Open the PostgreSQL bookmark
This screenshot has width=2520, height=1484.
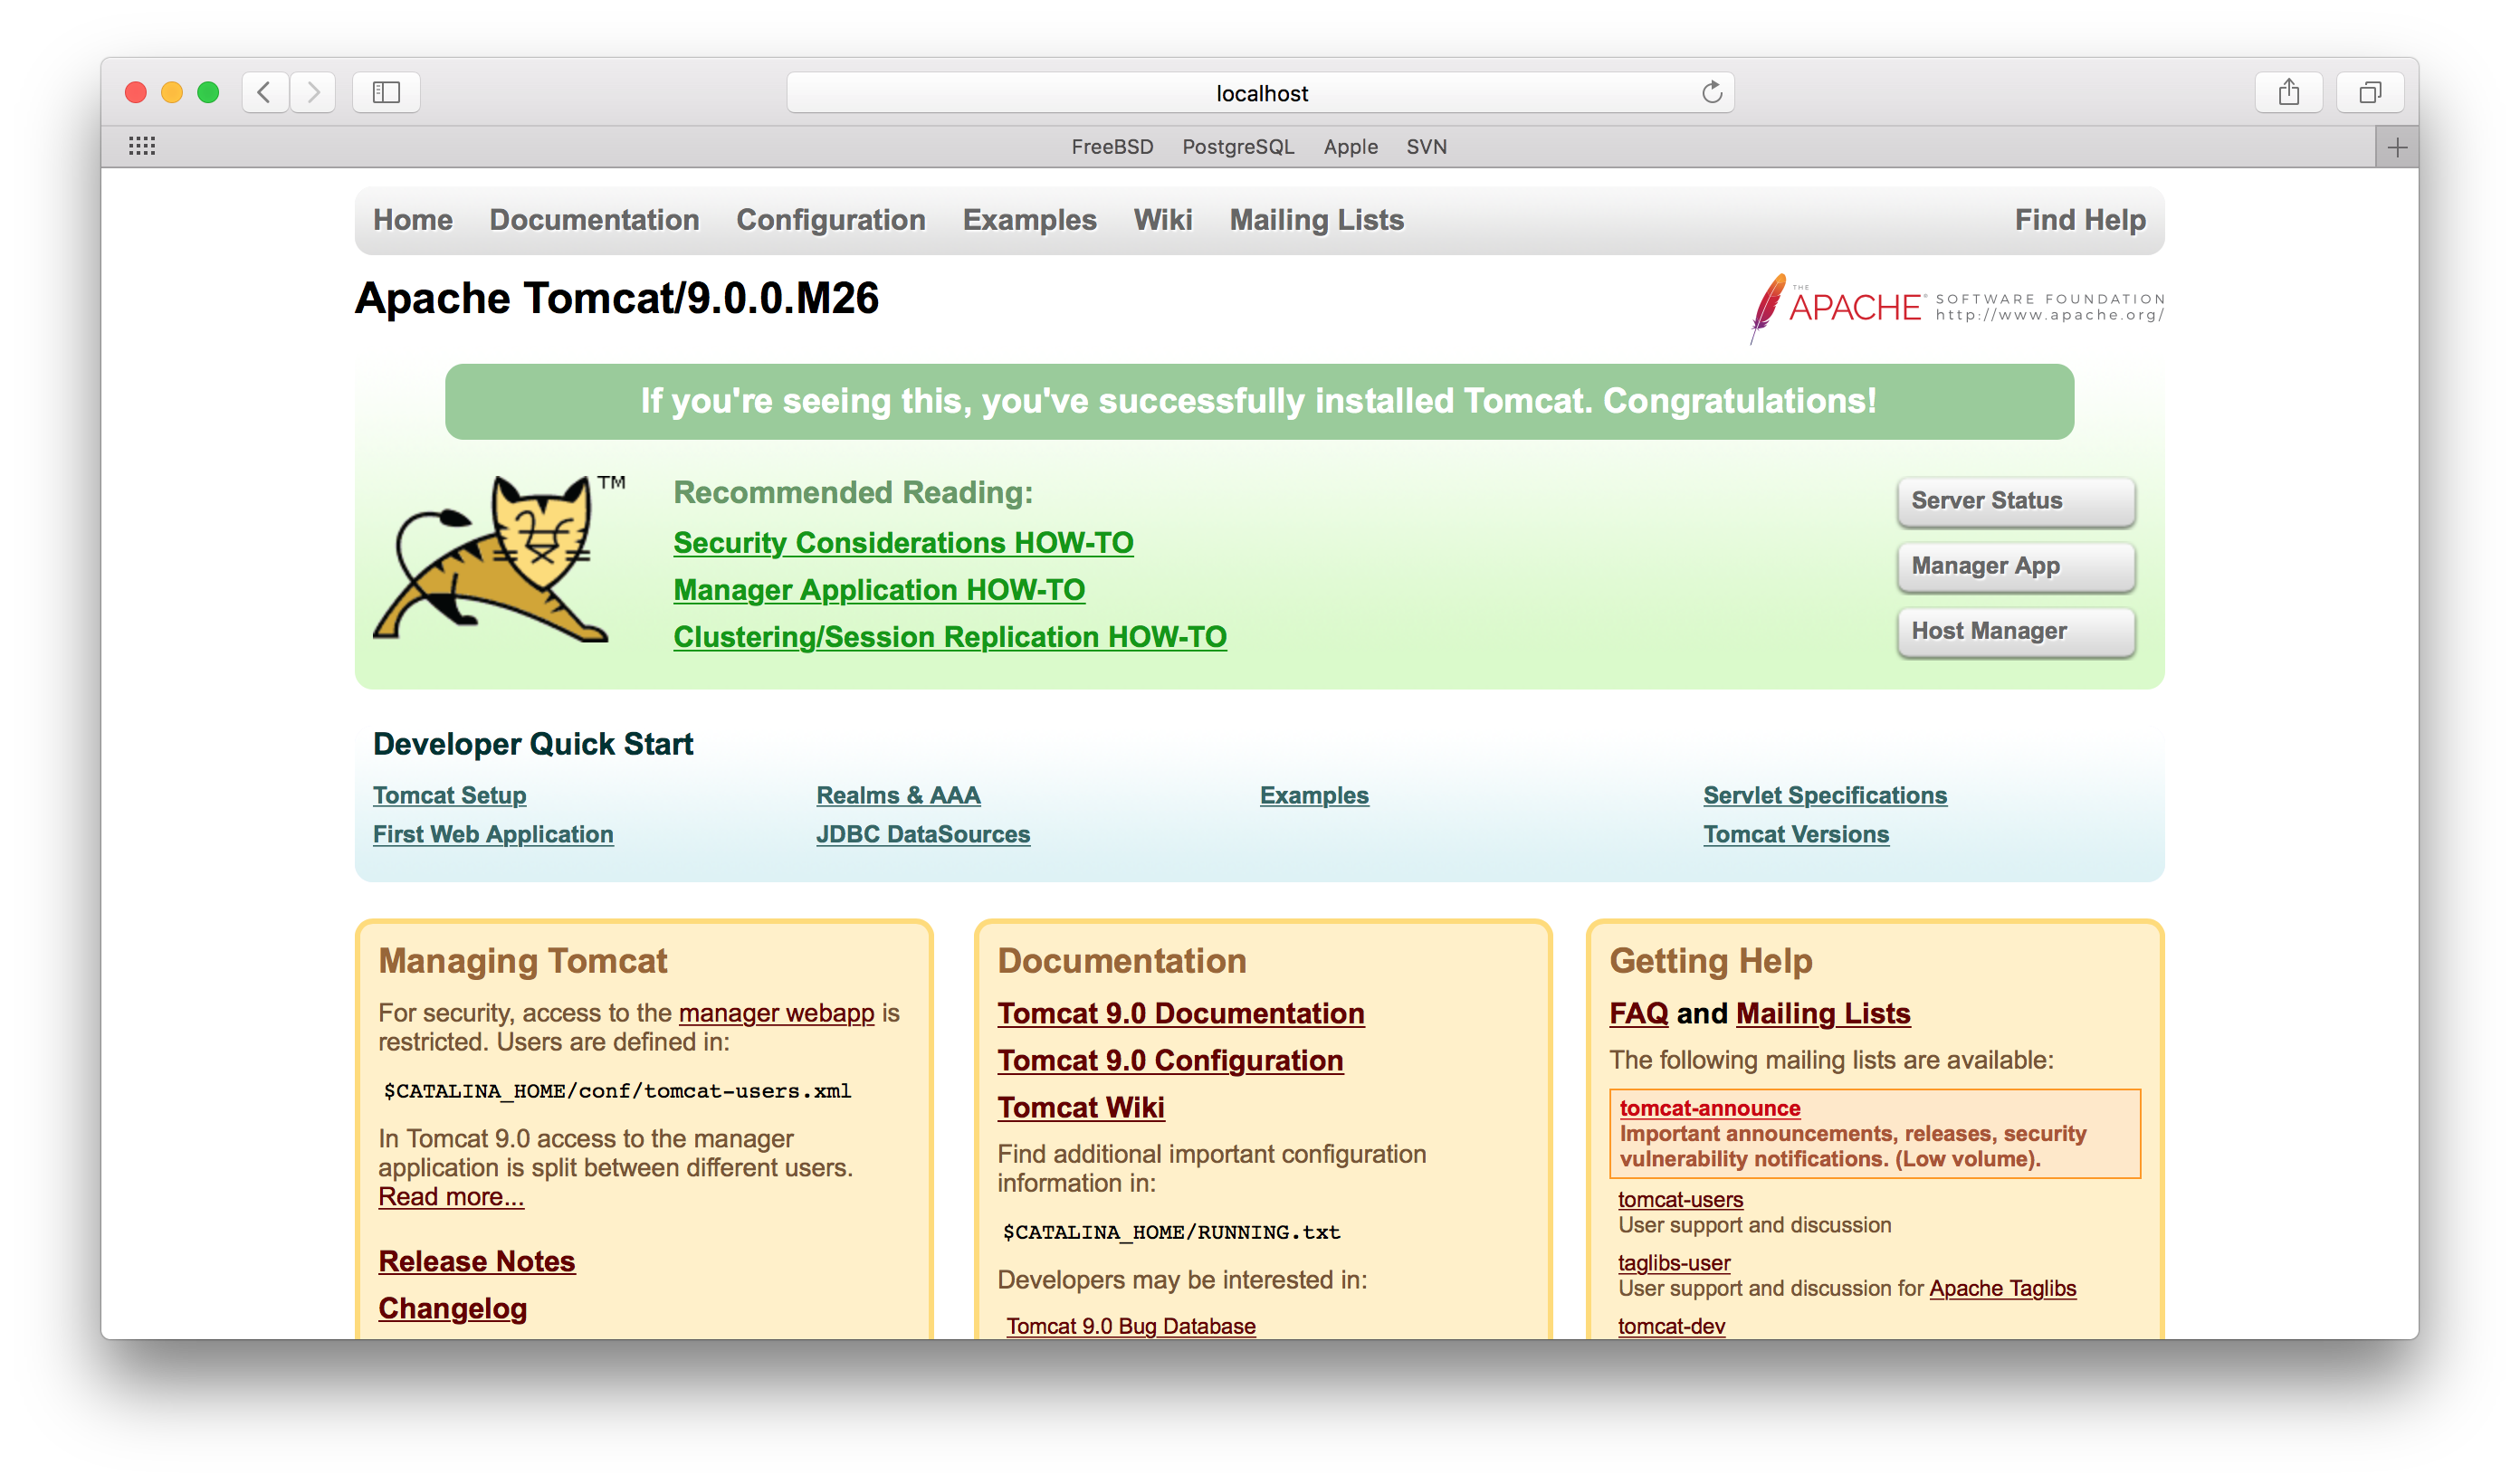(x=1238, y=147)
